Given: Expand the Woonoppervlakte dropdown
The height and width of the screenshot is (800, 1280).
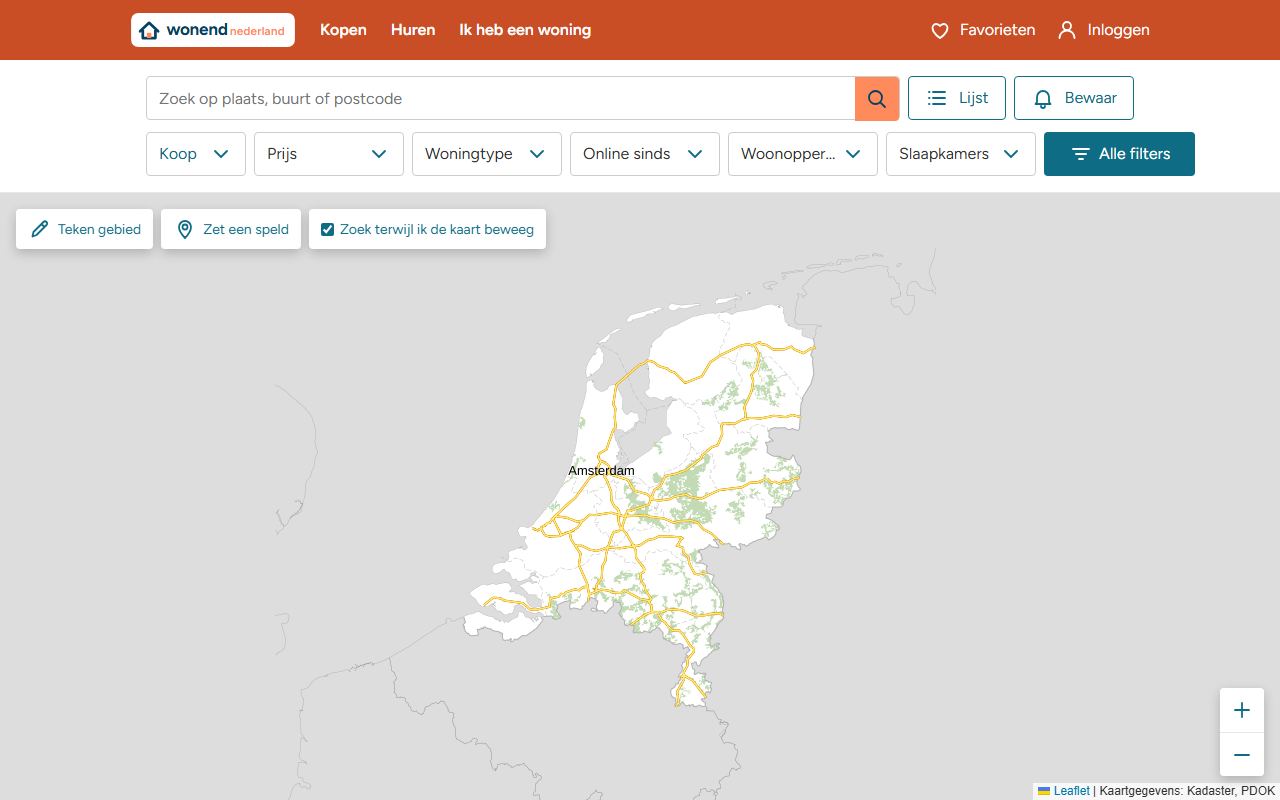Looking at the screenshot, I should (x=803, y=154).
